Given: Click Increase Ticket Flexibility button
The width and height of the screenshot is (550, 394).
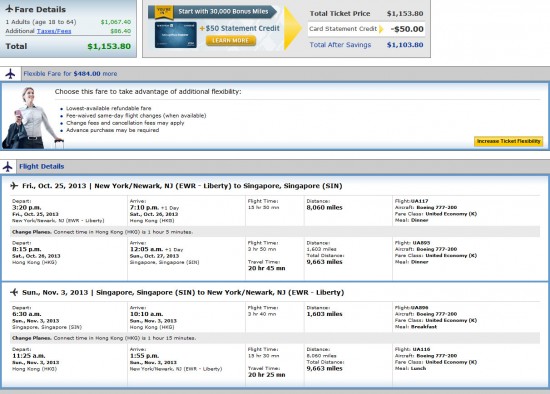Looking at the screenshot, I should [x=508, y=141].
